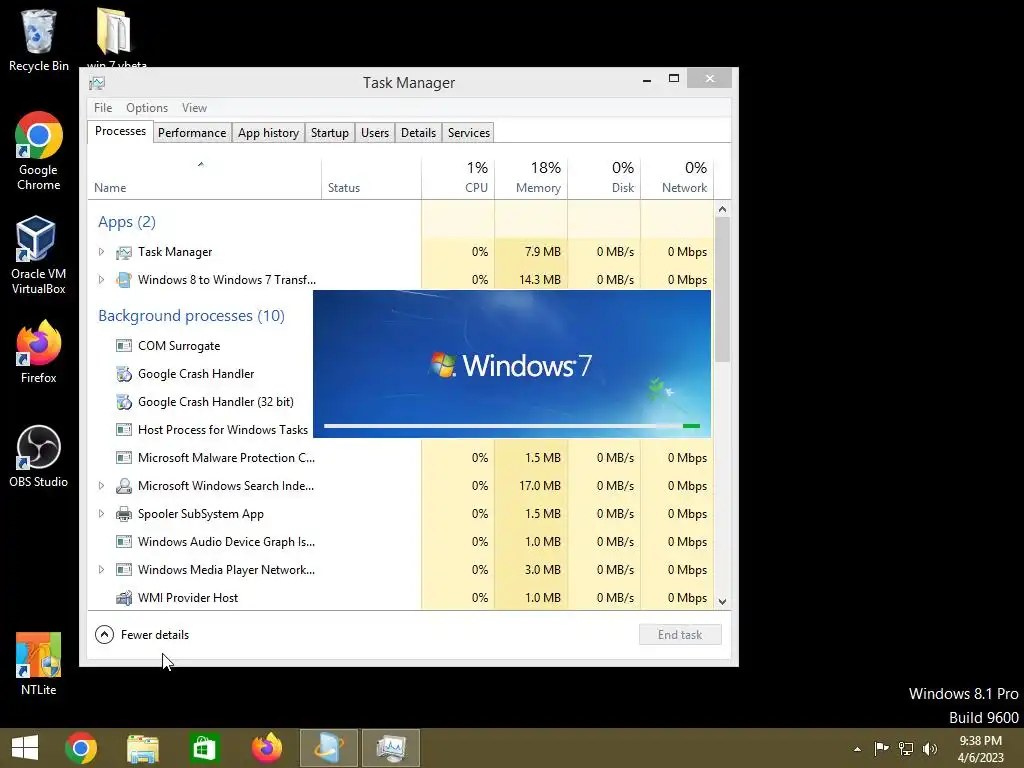This screenshot has height=768, width=1024.
Task: Click the Background processes (10) group header
Action: coord(191,316)
